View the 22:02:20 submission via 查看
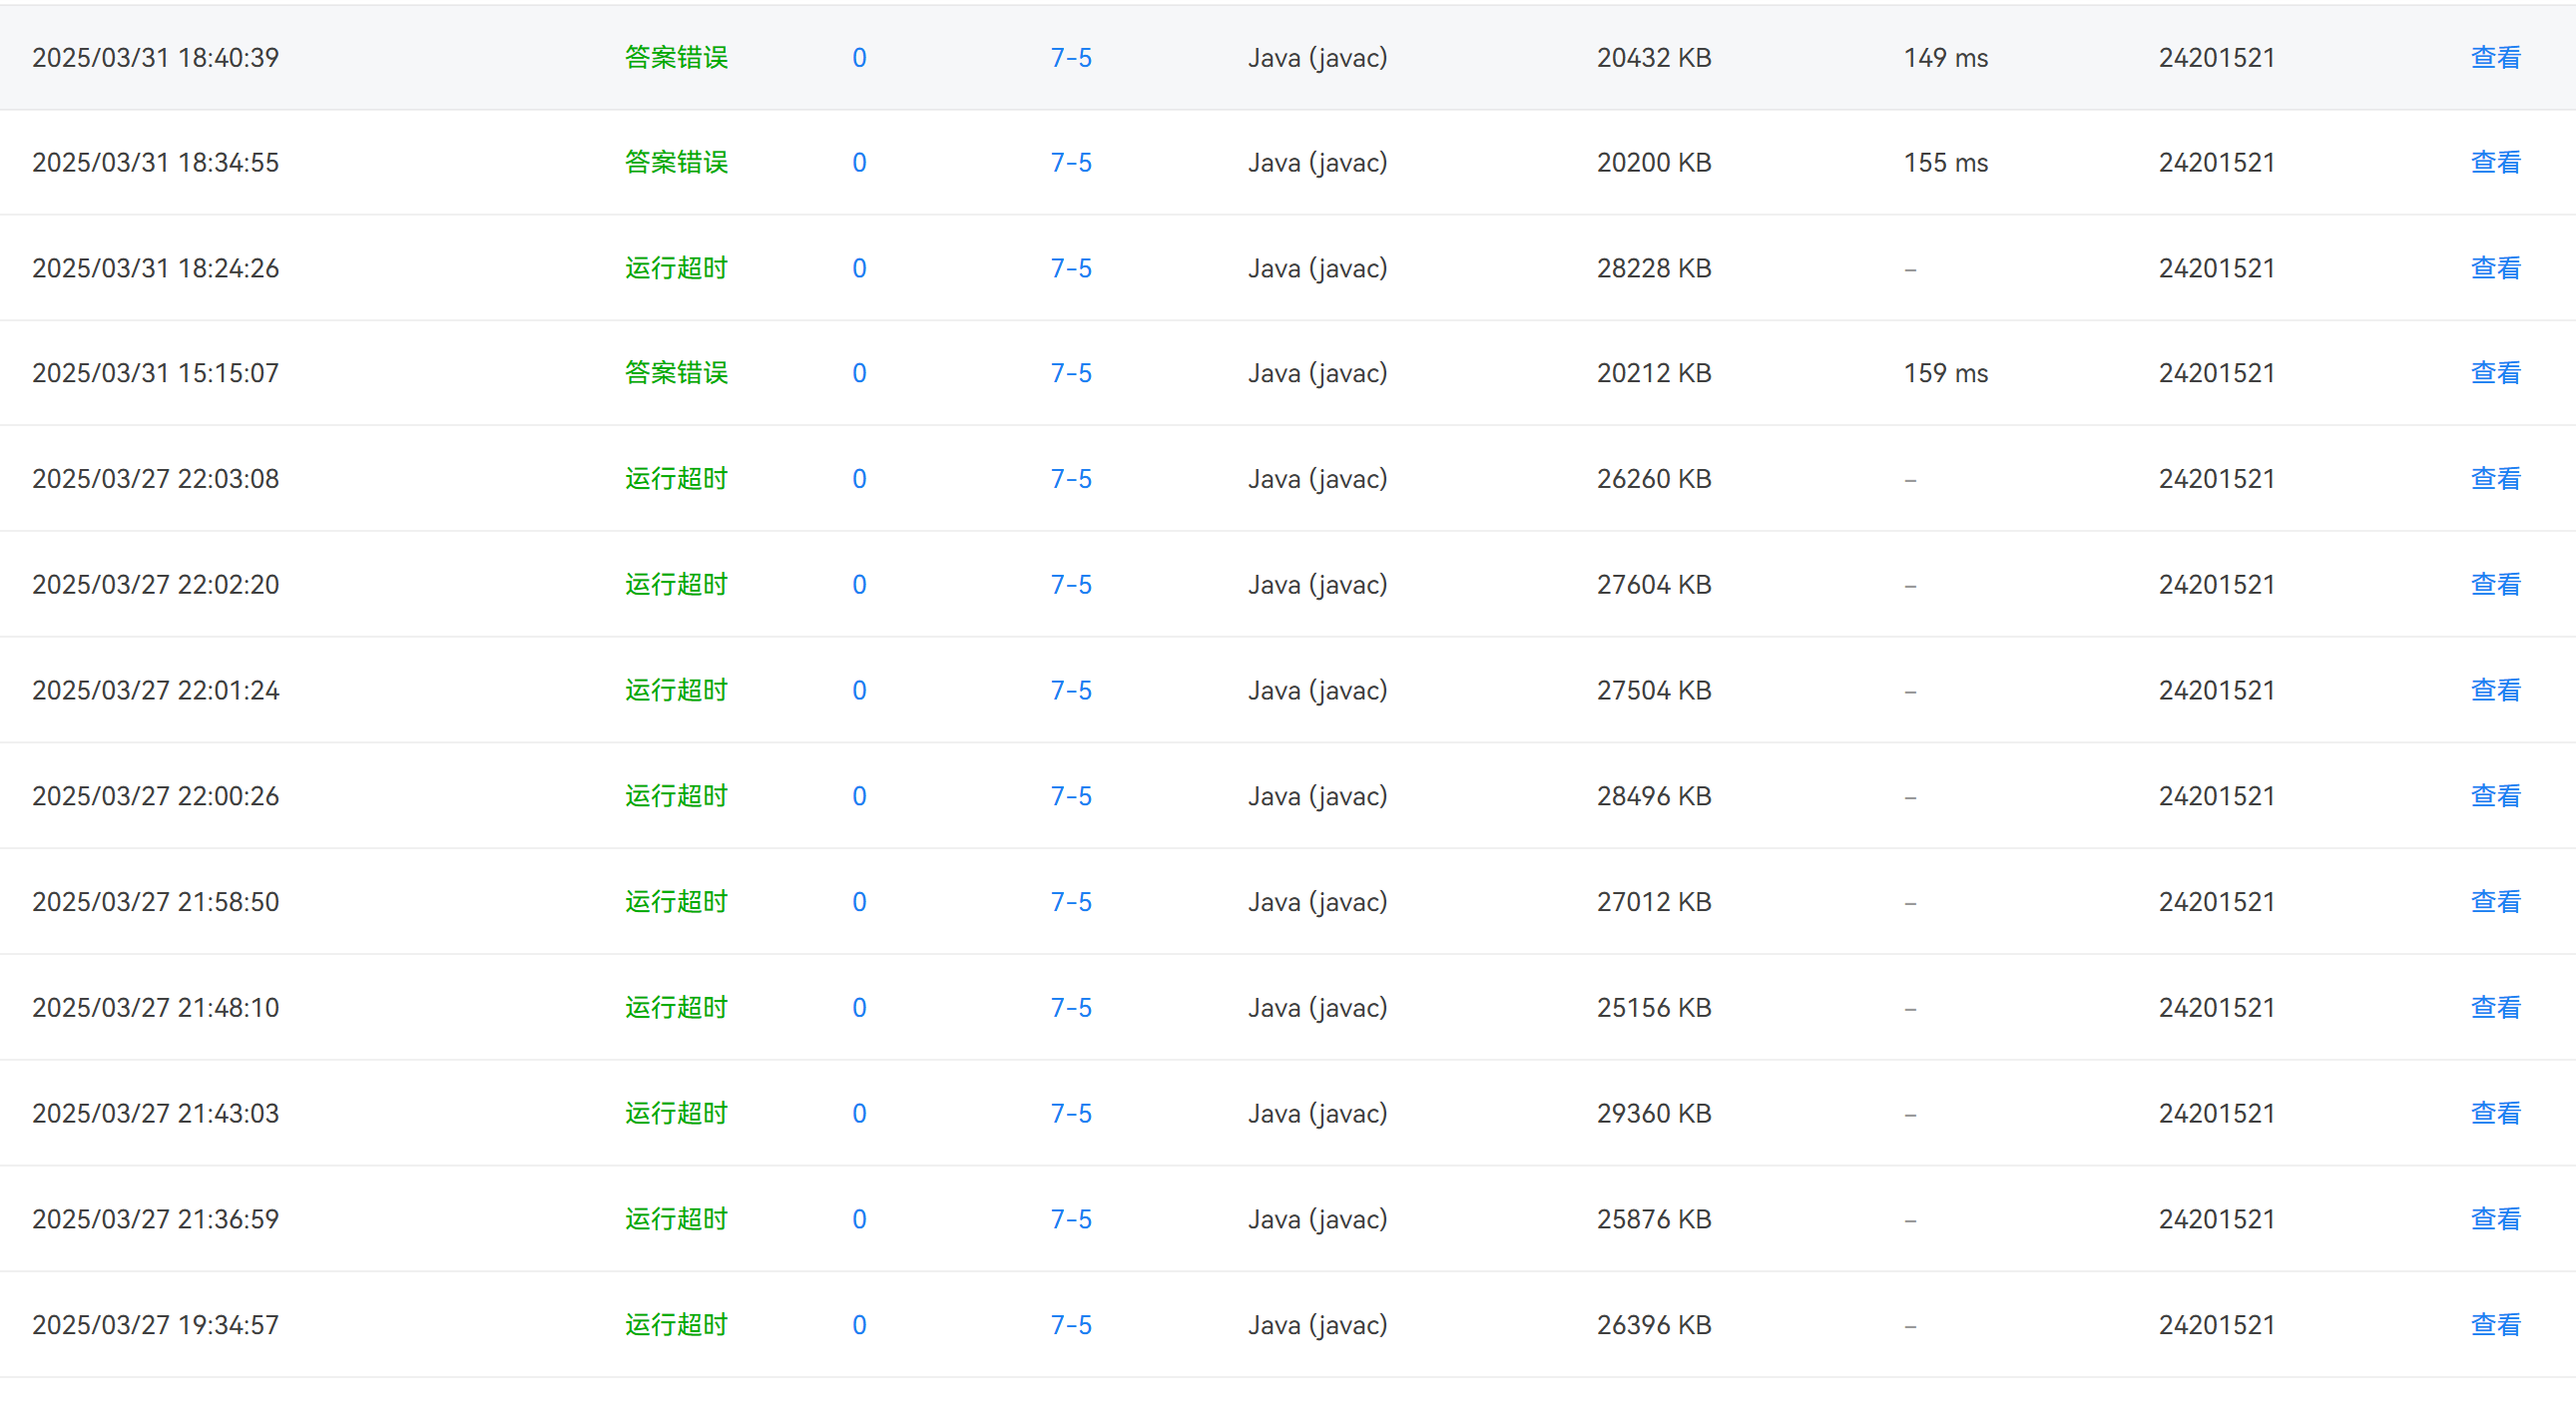This screenshot has height=1413, width=2576. (x=2495, y=584)
